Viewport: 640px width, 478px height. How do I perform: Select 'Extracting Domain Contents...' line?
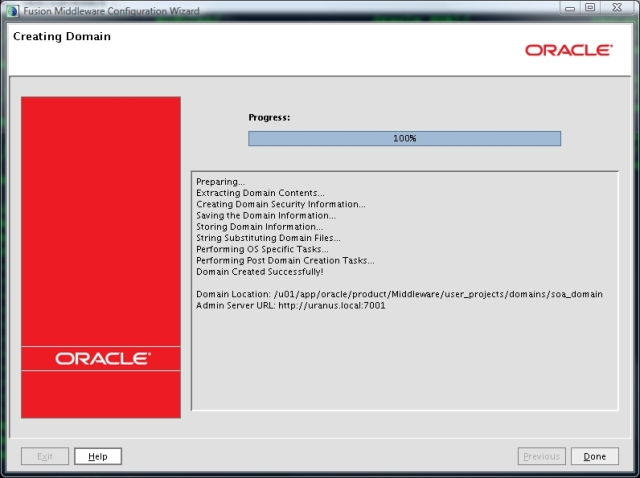coord(260,193)
